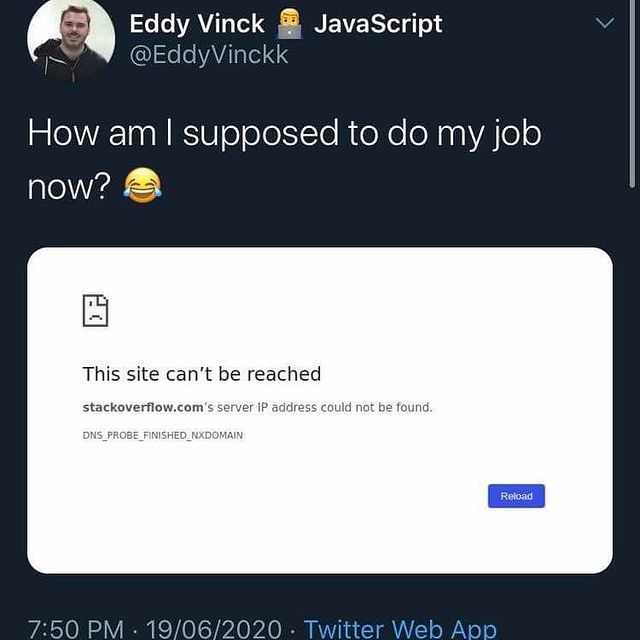
Task: Click the JavaScript label in the name
Action: tap(378, 24)
